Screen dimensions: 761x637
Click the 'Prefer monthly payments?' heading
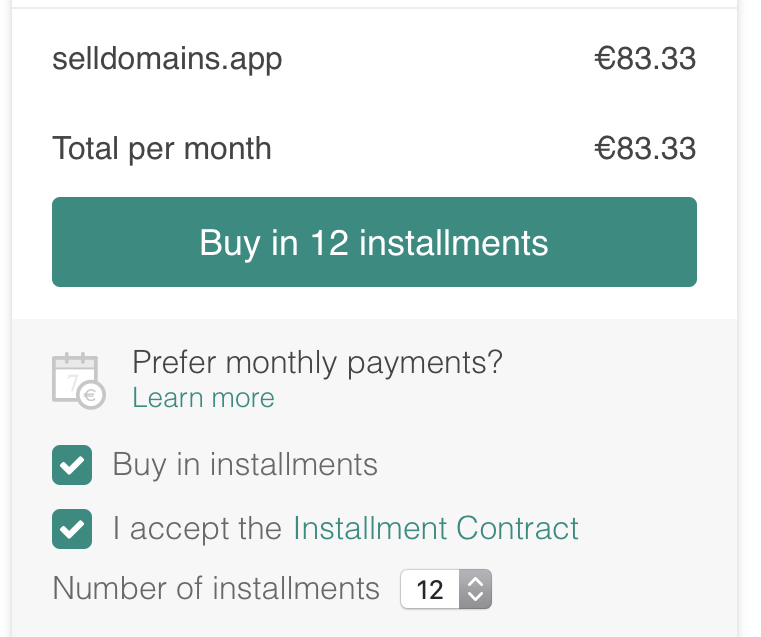317,363
